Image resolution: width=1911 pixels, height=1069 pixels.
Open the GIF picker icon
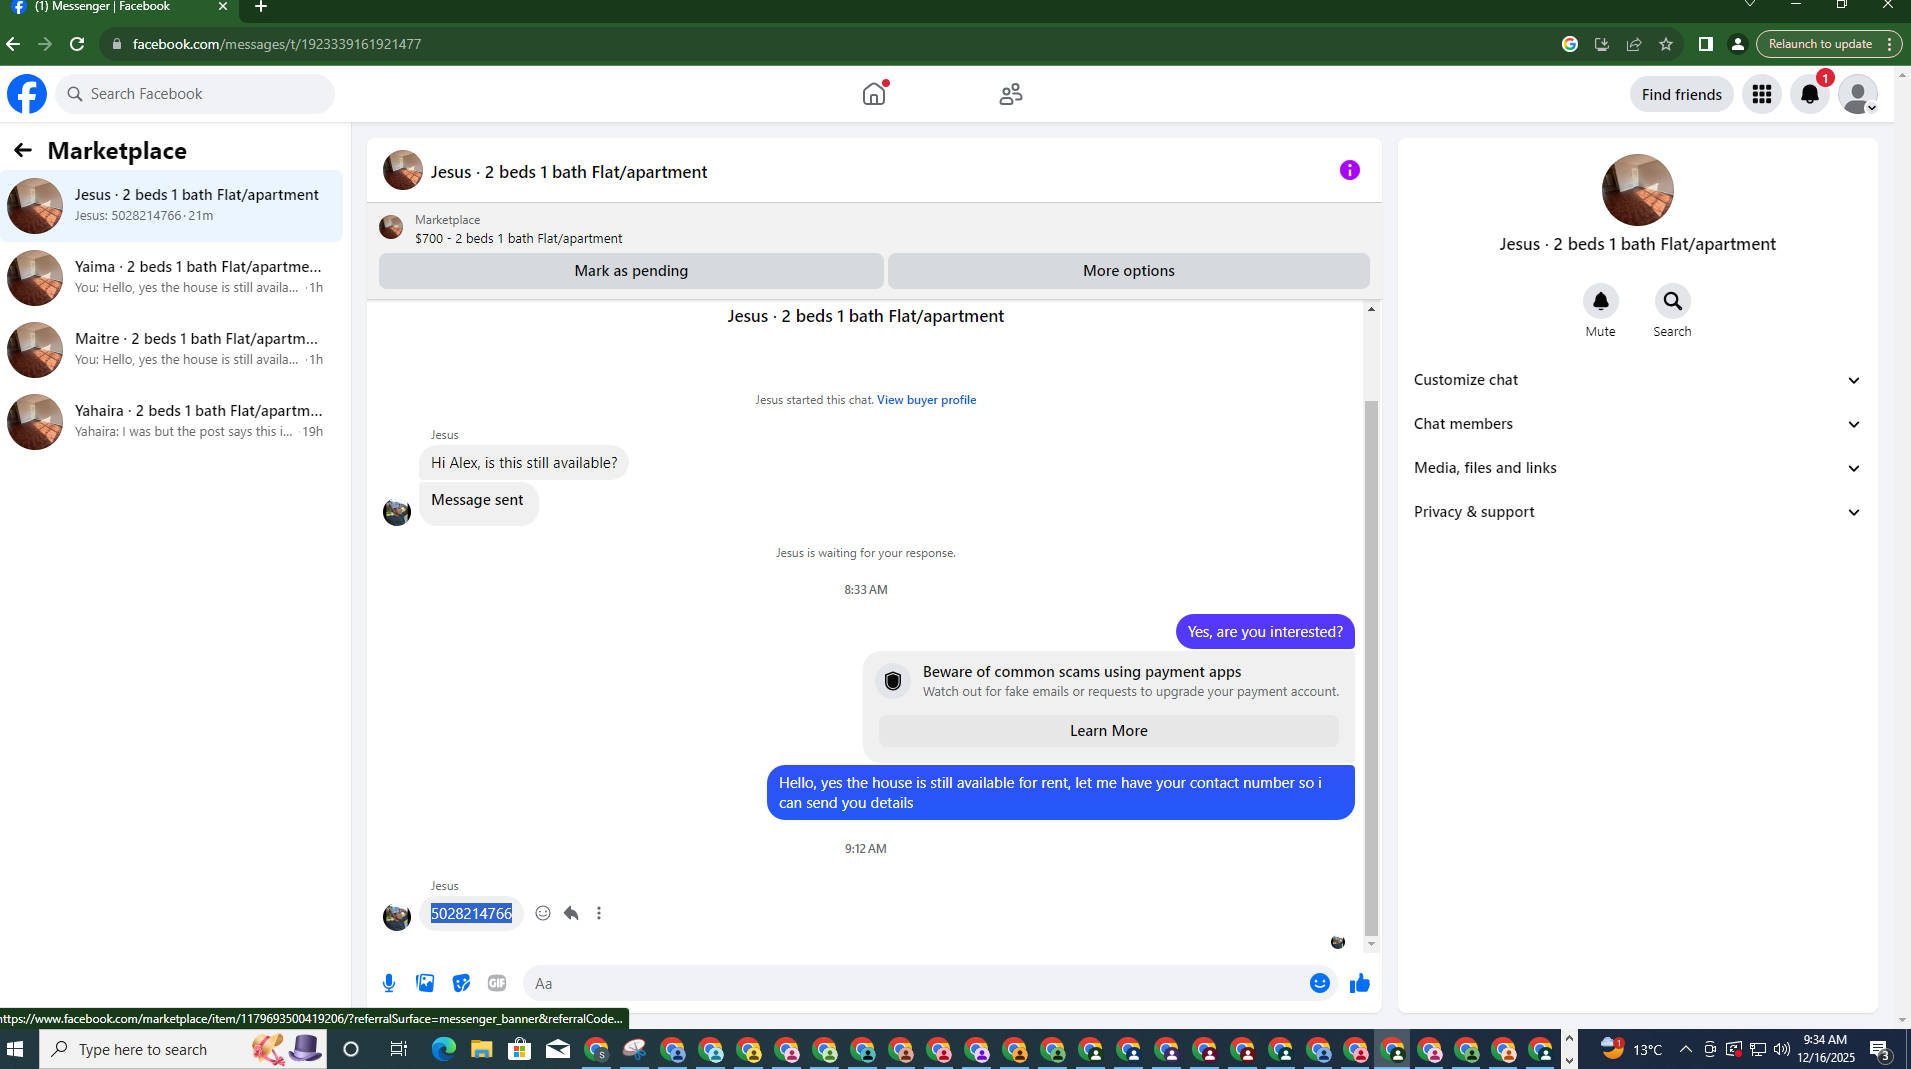pyautogui.click(x=497, y=983)
